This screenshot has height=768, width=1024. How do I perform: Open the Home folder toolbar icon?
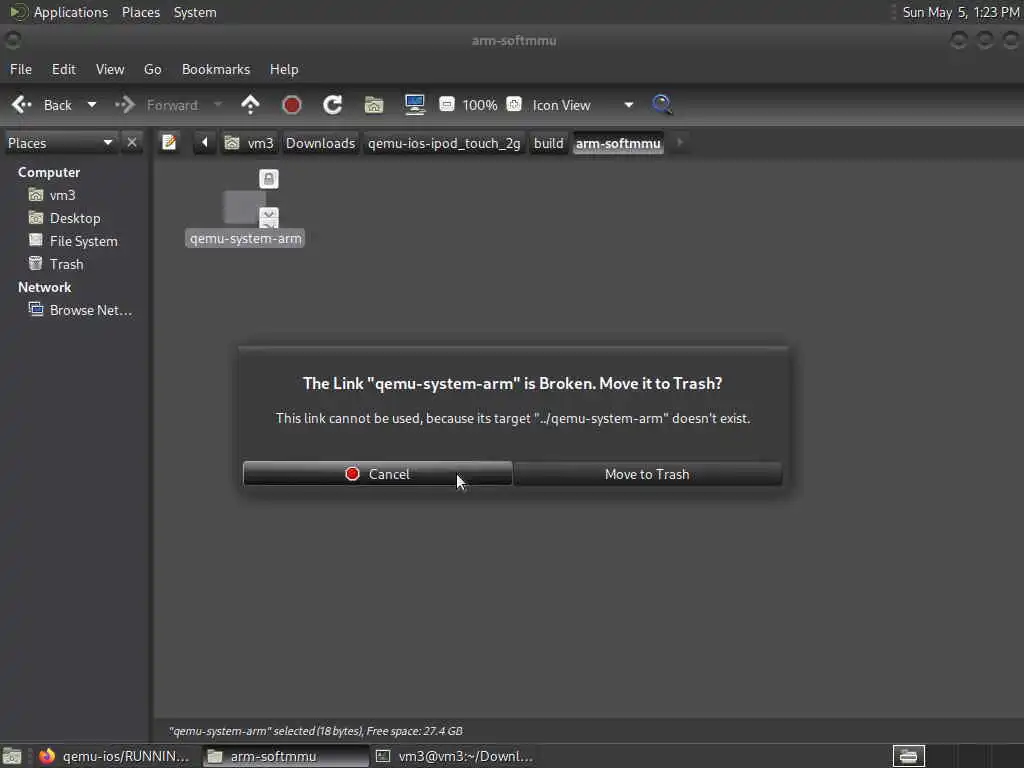pos(374,105)
